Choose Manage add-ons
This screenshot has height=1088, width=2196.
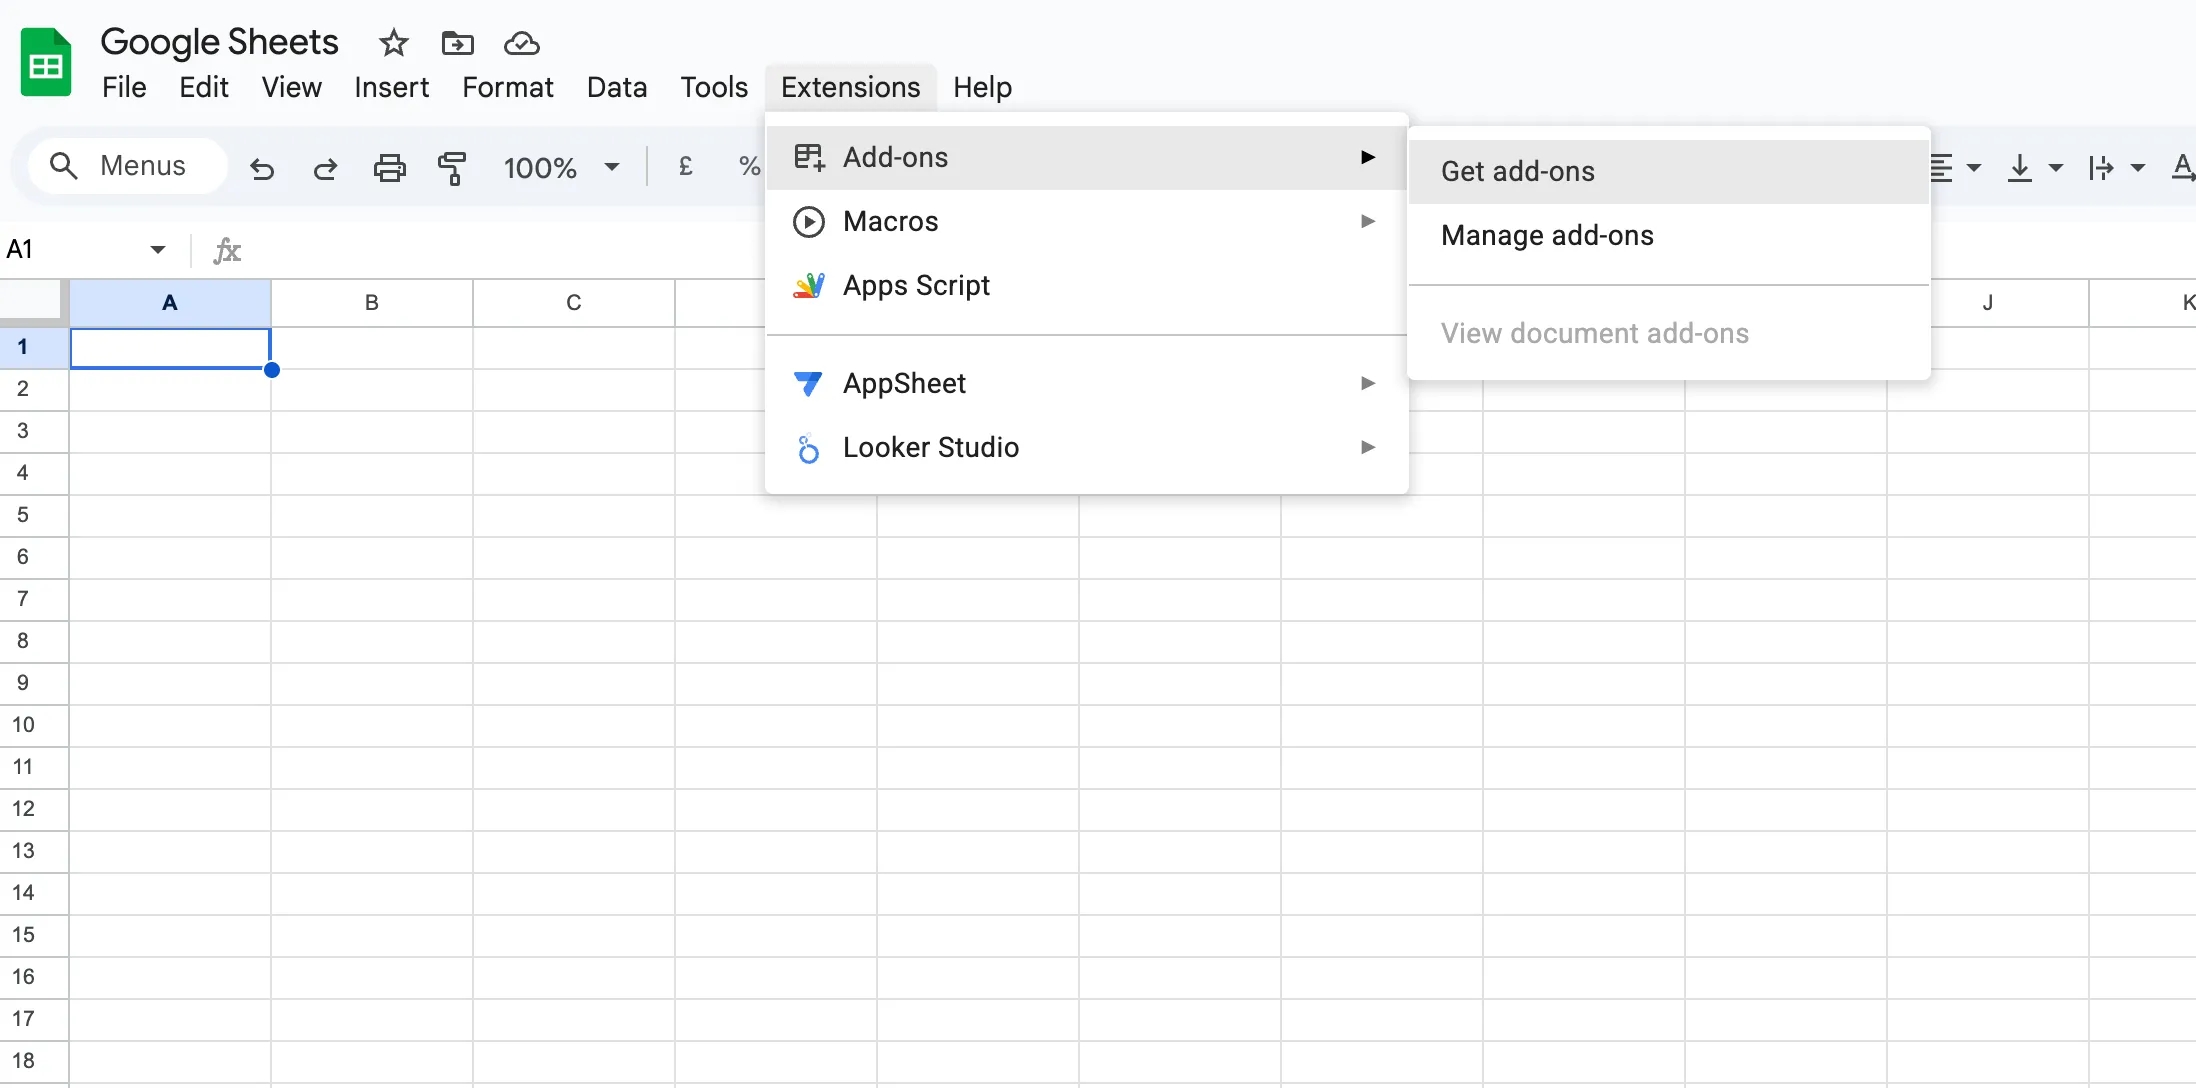point(1668,236)
